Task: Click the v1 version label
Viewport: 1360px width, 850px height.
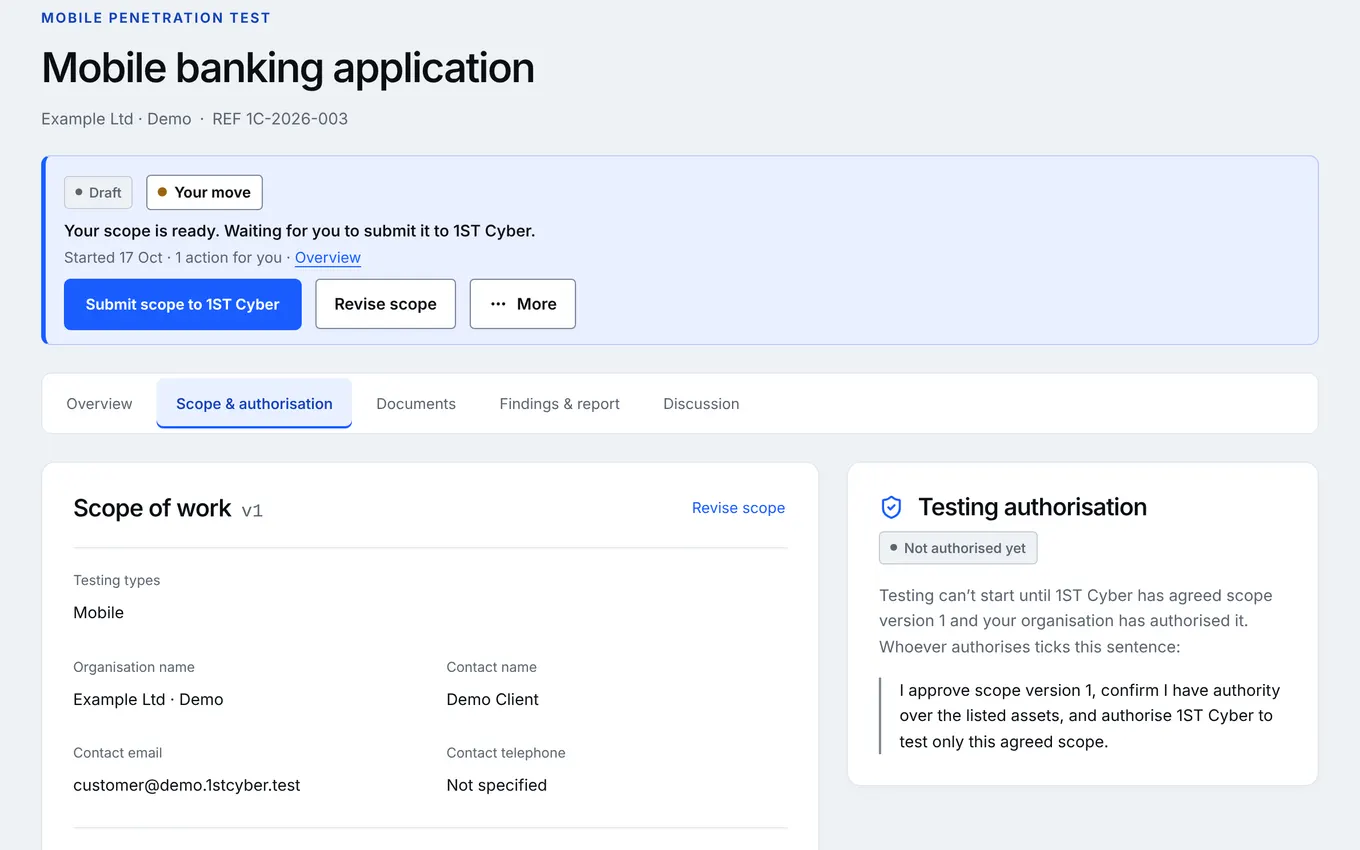Action: tap(252, 510)
